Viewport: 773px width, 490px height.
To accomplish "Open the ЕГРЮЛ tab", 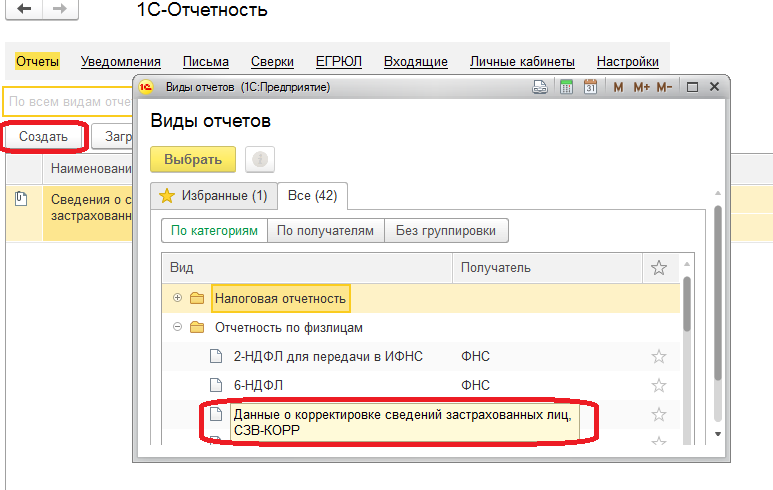I will (339, 62).
